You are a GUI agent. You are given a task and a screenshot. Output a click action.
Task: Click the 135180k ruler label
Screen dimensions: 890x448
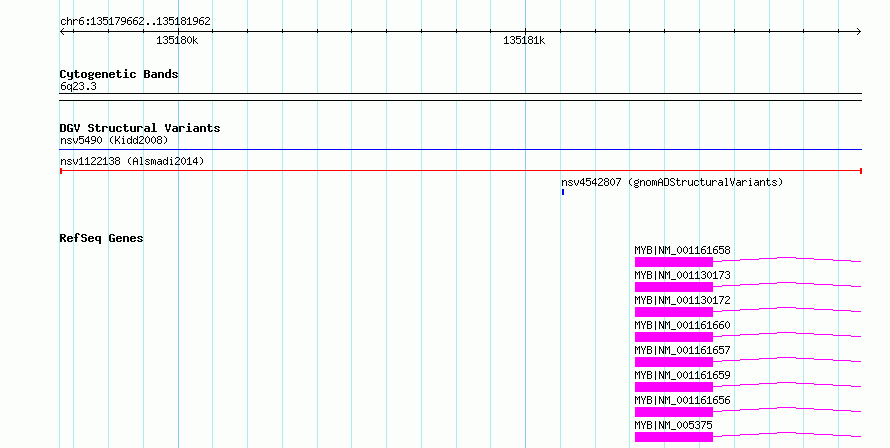tap(177, 40)
